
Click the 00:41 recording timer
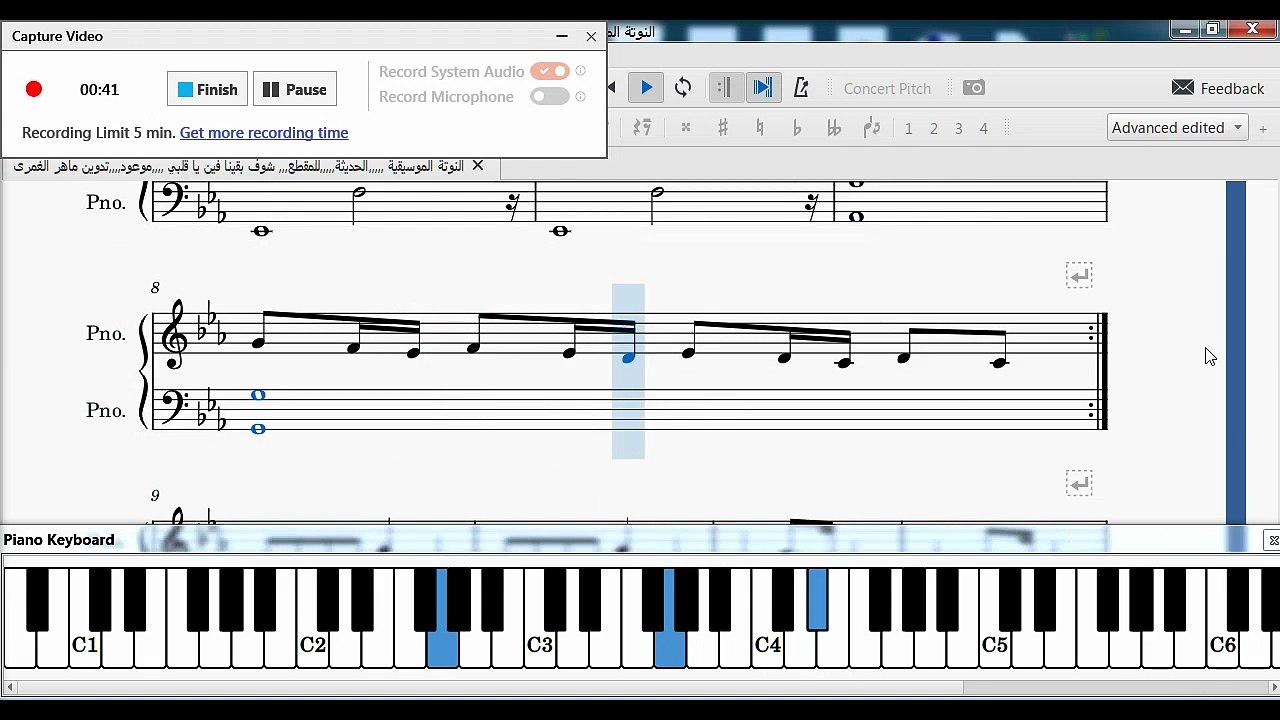pyautogui.click(x=99, y=89)
